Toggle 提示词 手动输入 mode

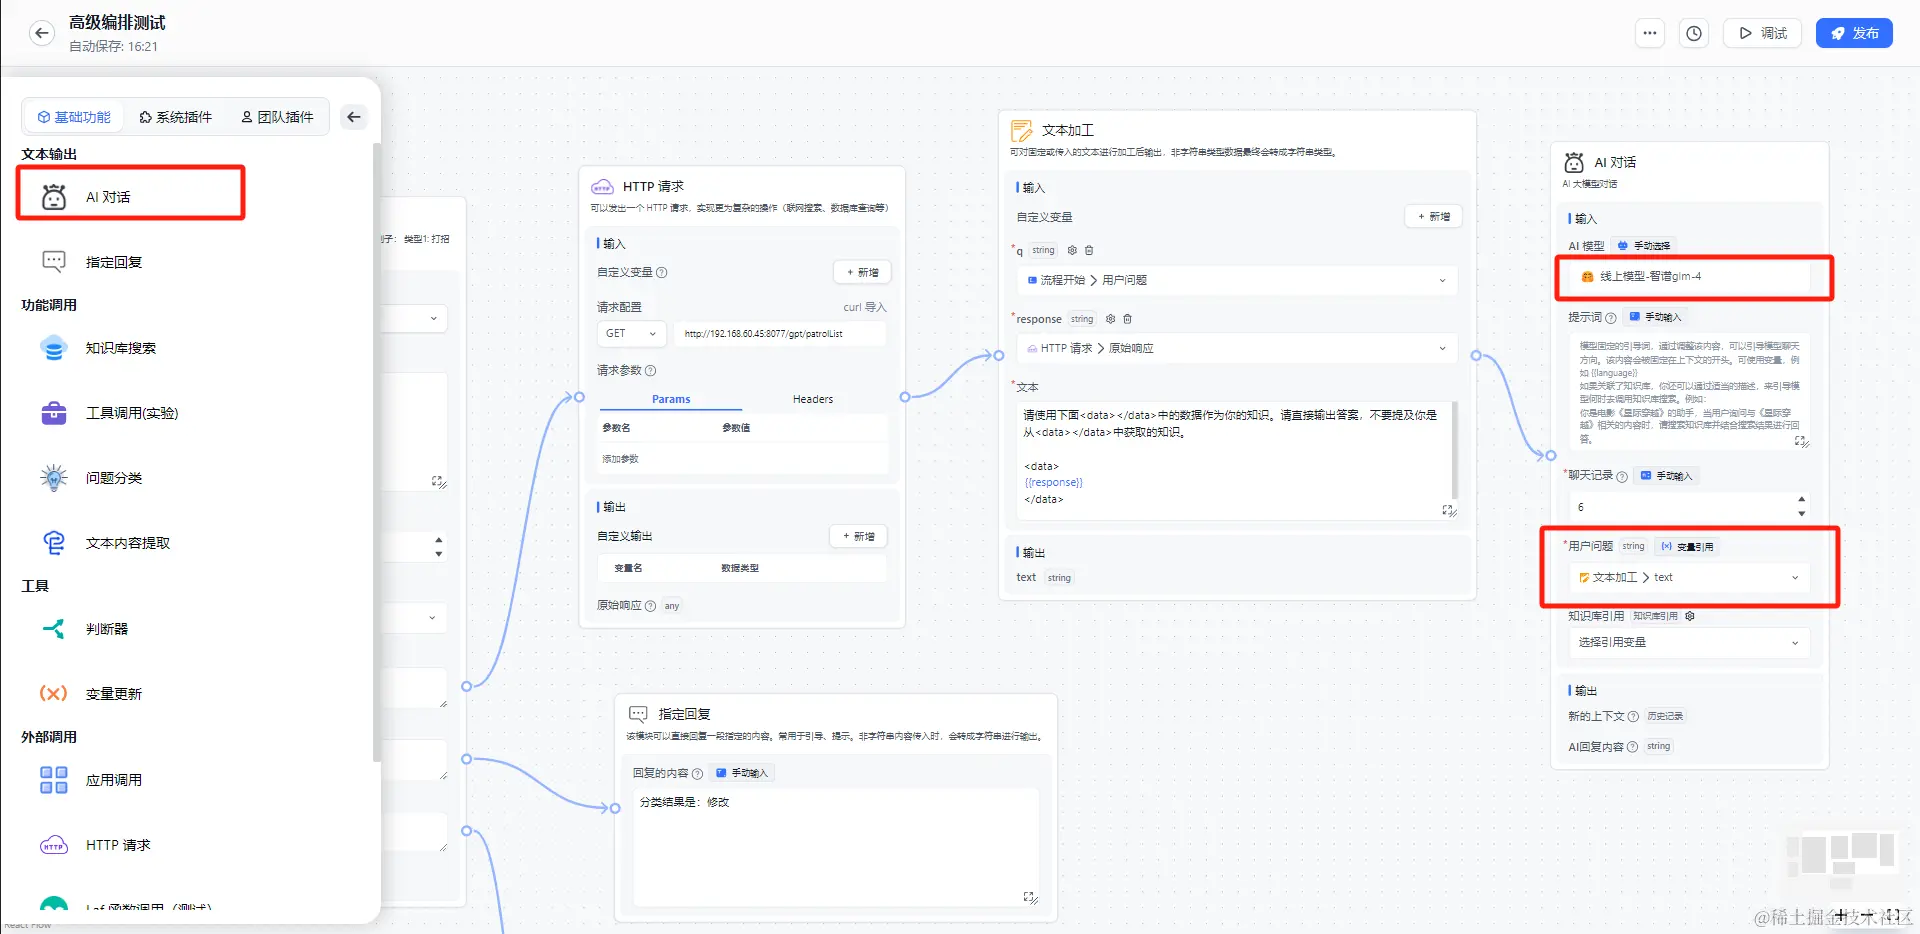pyautogui.click(x=1656, y=317)
